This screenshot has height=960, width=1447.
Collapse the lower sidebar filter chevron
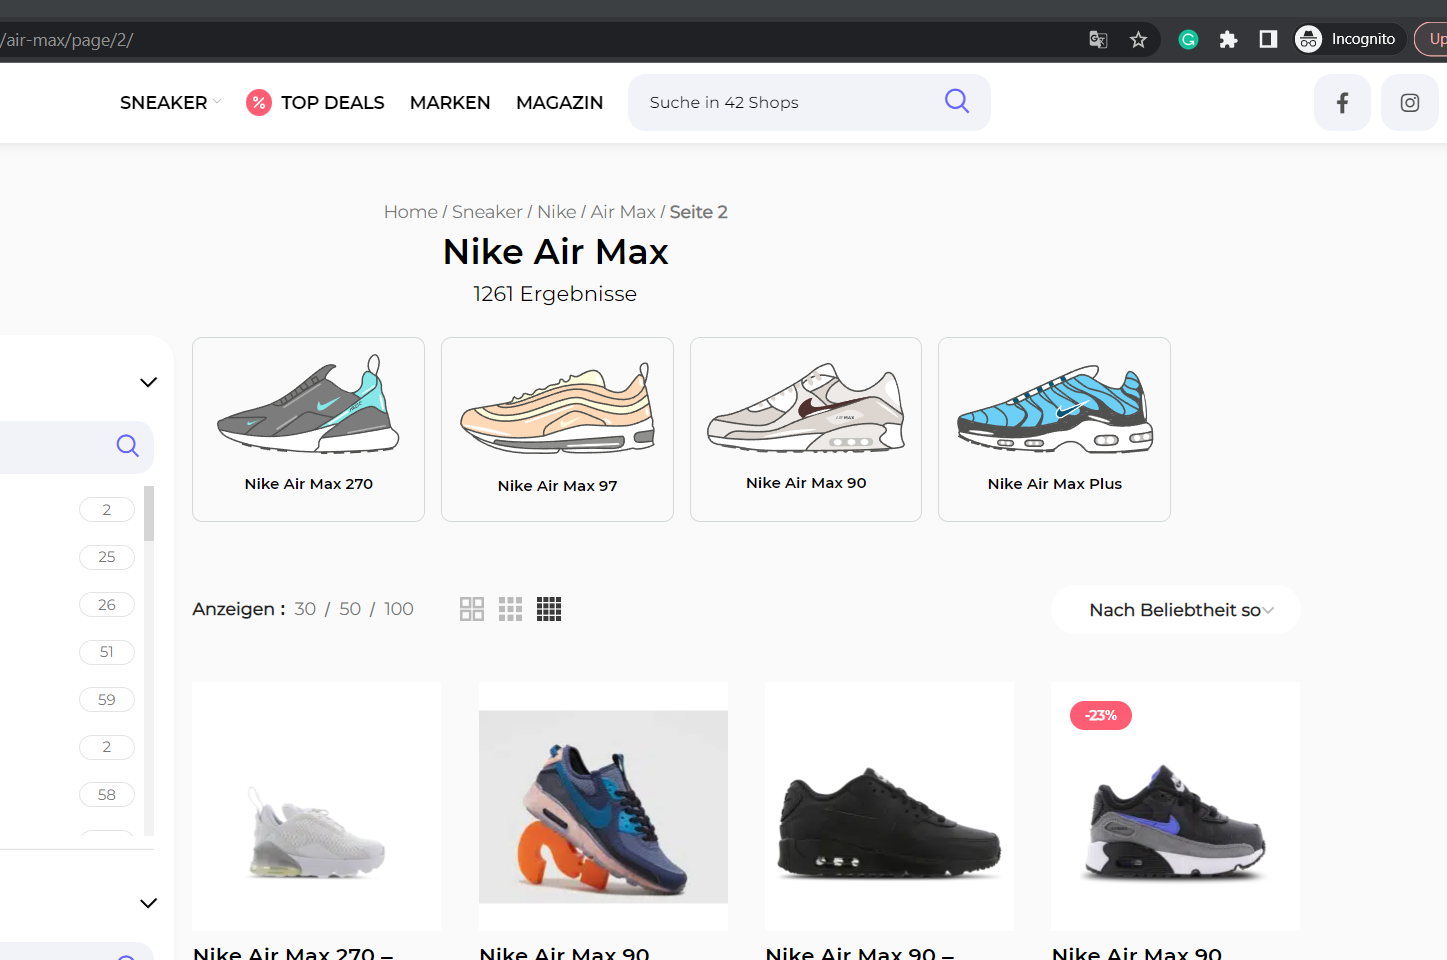coord(149,903)
